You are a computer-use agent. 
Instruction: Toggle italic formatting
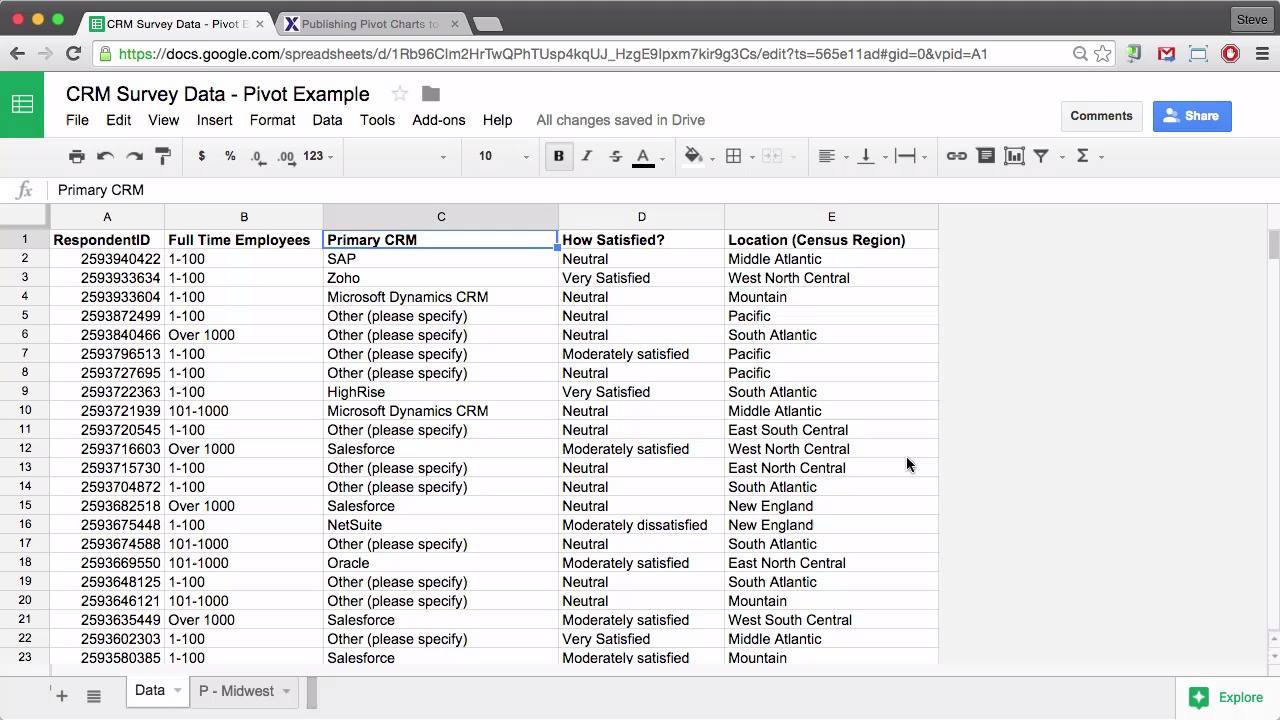(587, 156)
